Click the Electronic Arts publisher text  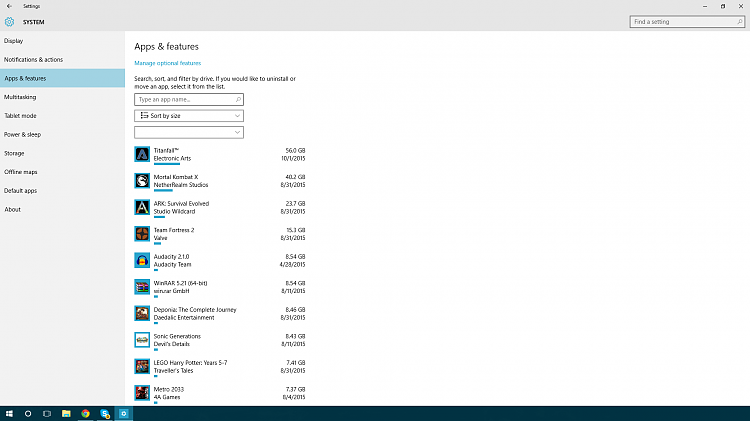click(x=172, y=158)
